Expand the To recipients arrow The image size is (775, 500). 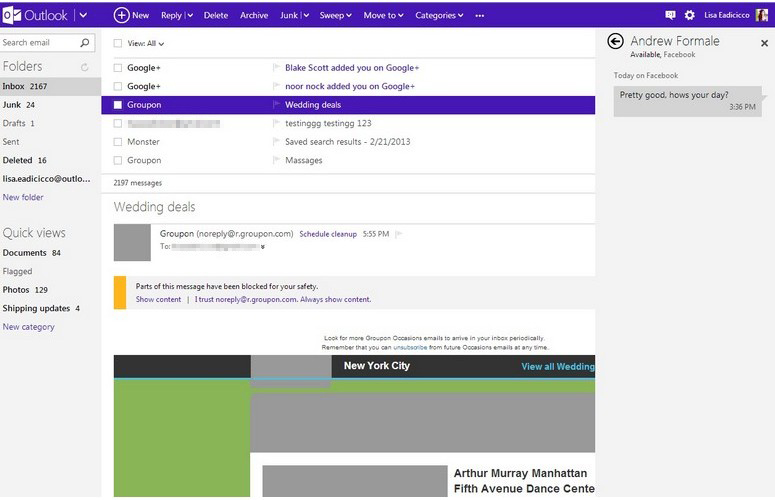pos(263,247)
